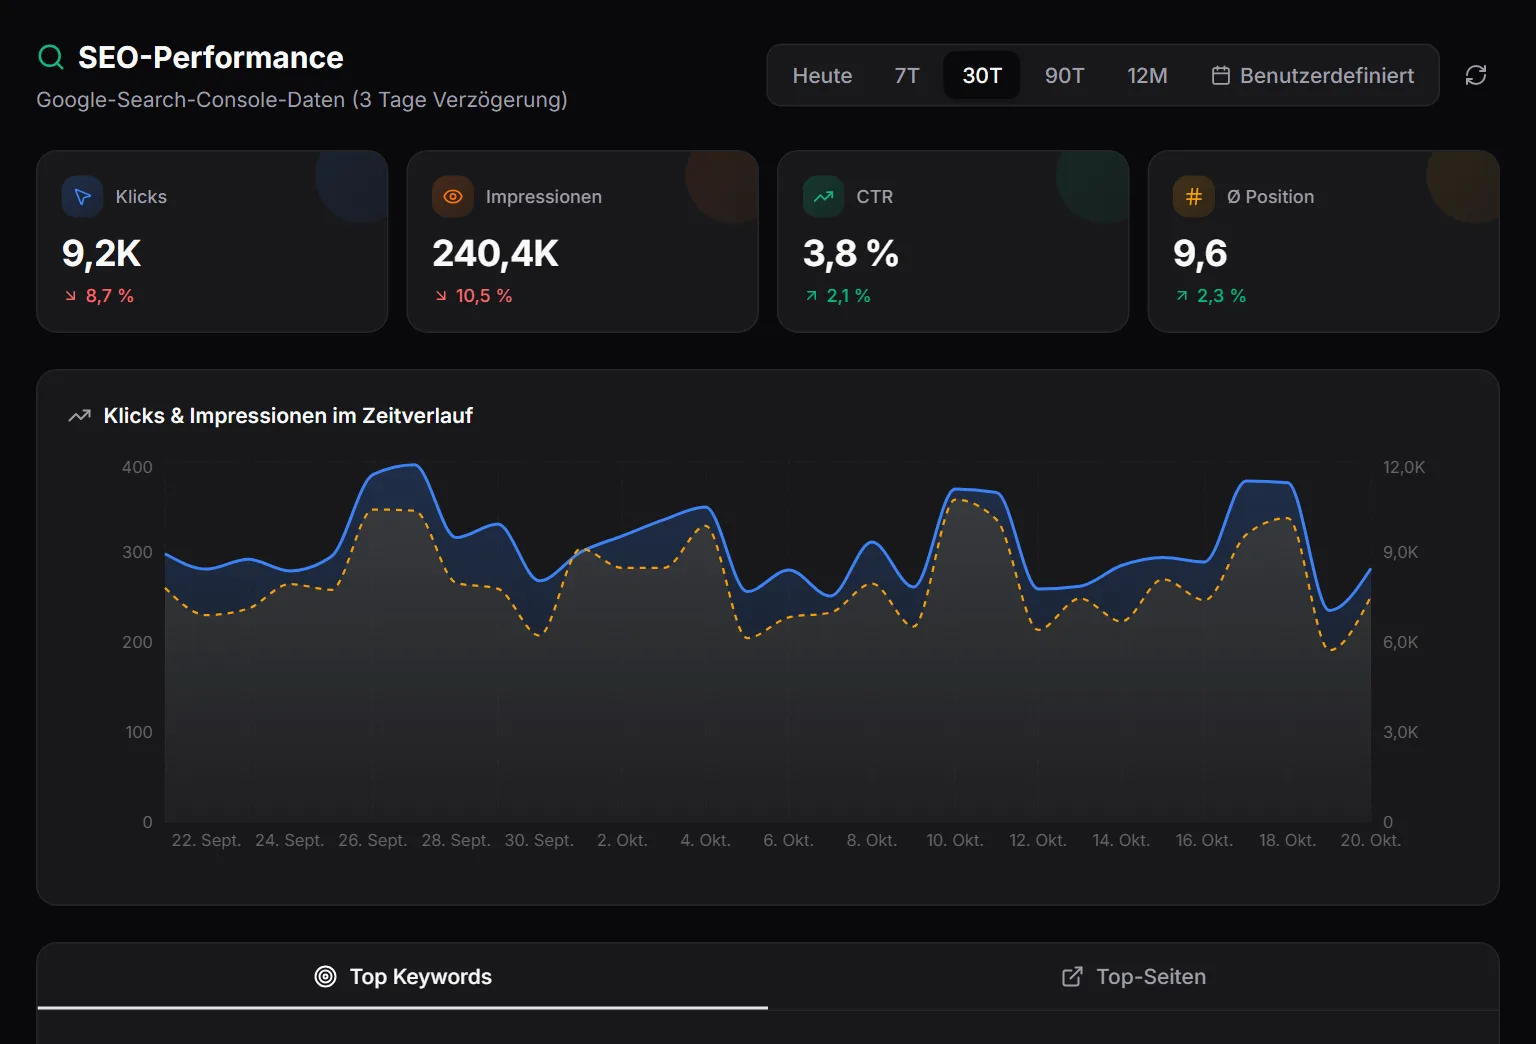This screenshot has width=1536, height=1044.
Task: Click the 12,0K right axis label
Action: click(x=1404, y=468)
